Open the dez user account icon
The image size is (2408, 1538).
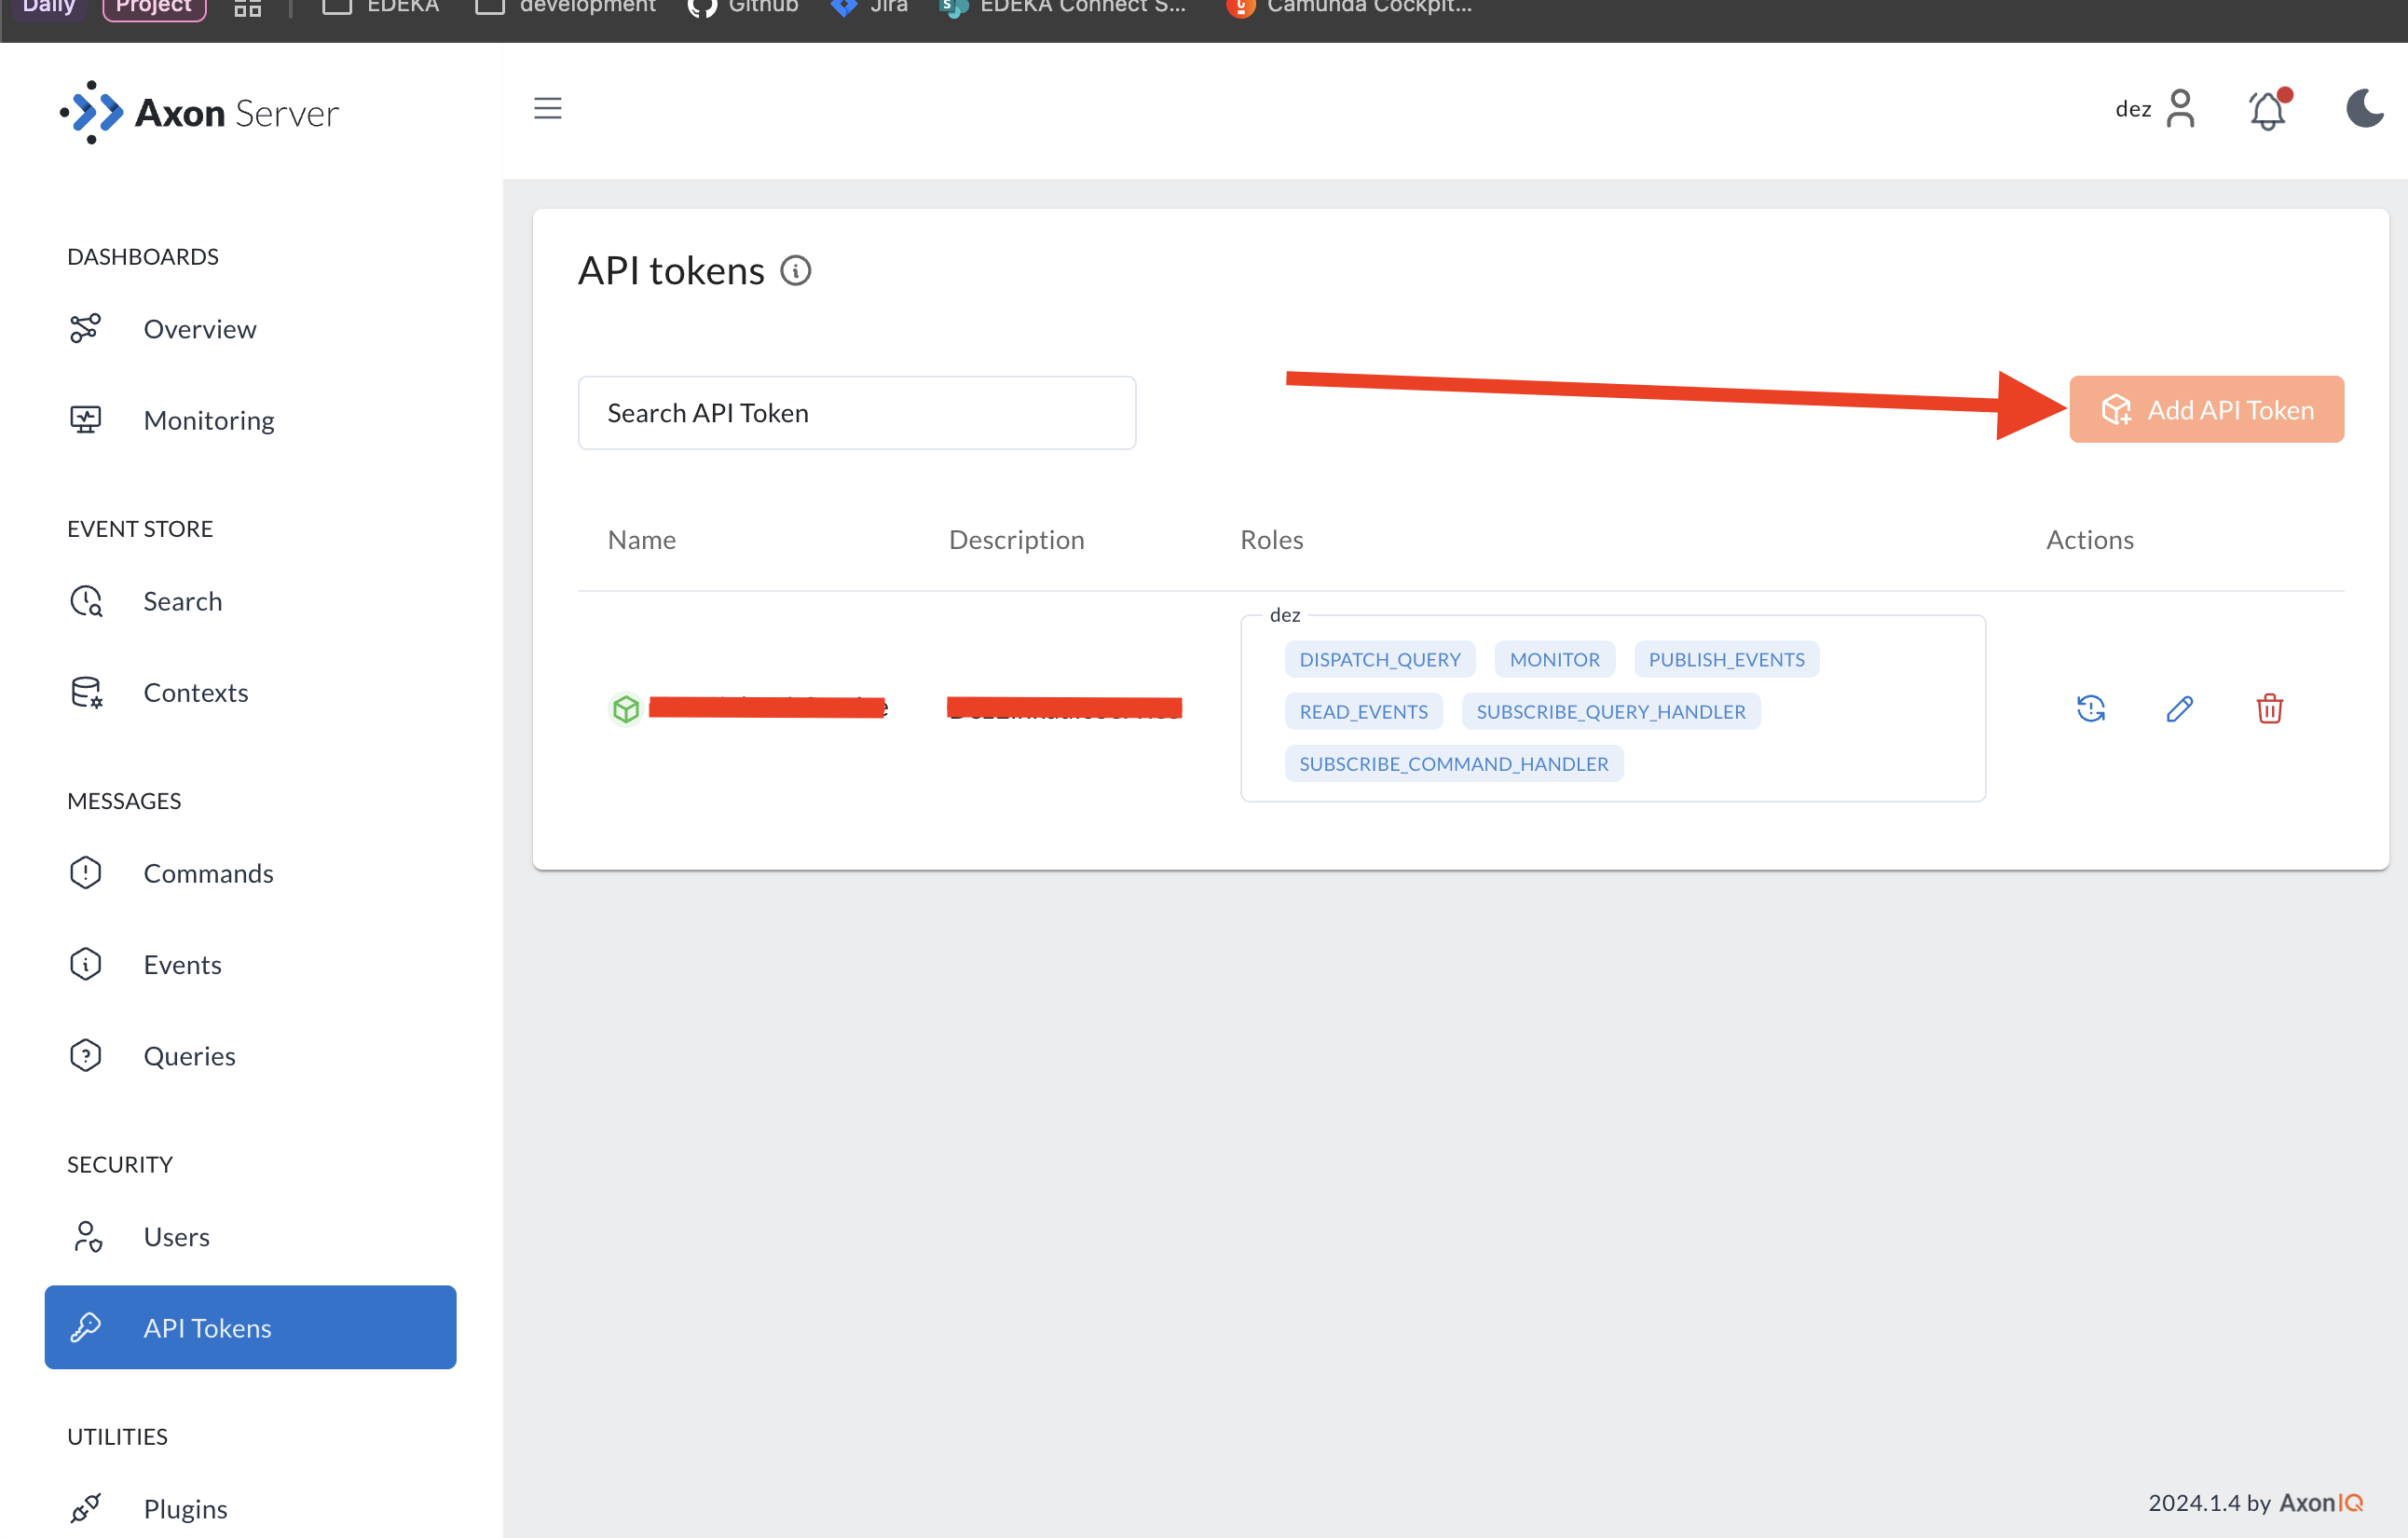click(x=2180, y=109)
